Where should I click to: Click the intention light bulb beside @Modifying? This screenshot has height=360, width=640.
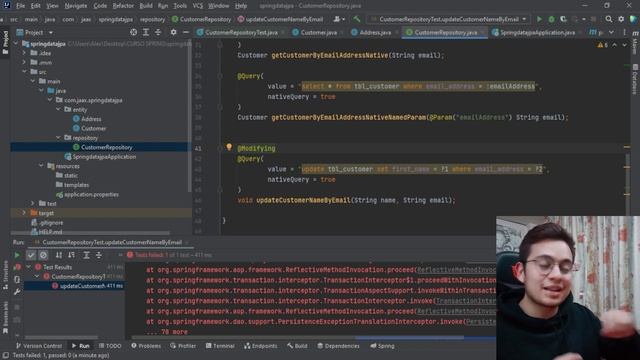coord(229,147)
